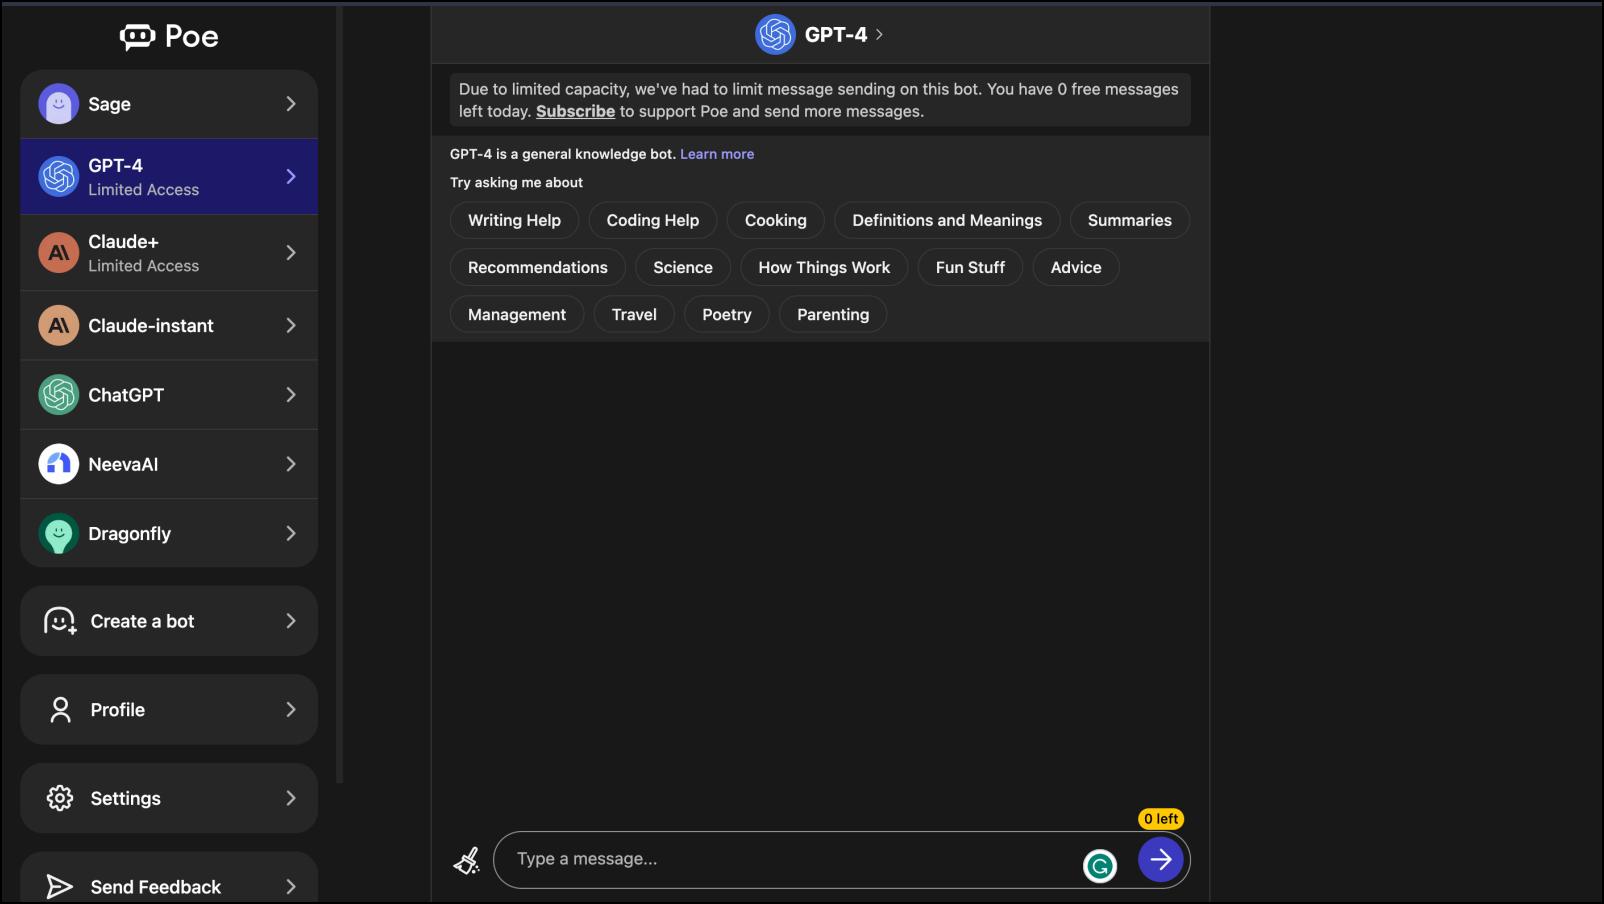Click the ChatGPT avatar icon

point(59,395)
